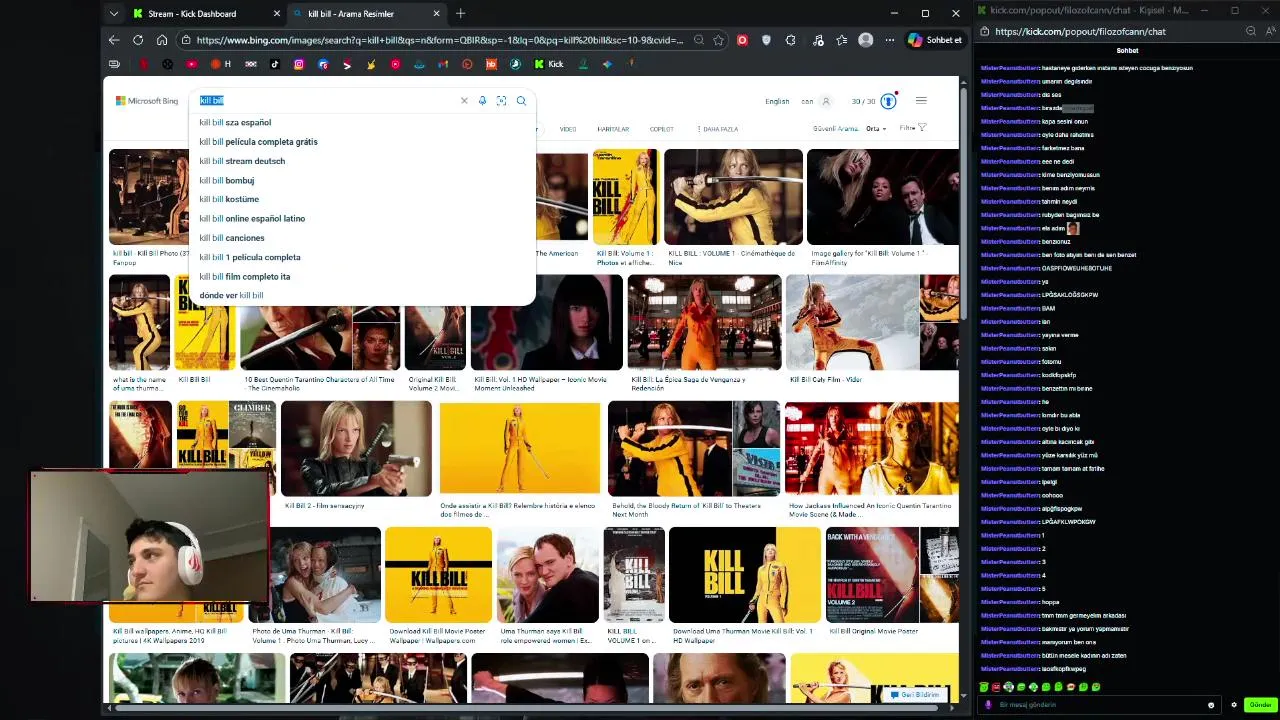Reload the Bing page

pyautogui.click(x=138, y=40)
